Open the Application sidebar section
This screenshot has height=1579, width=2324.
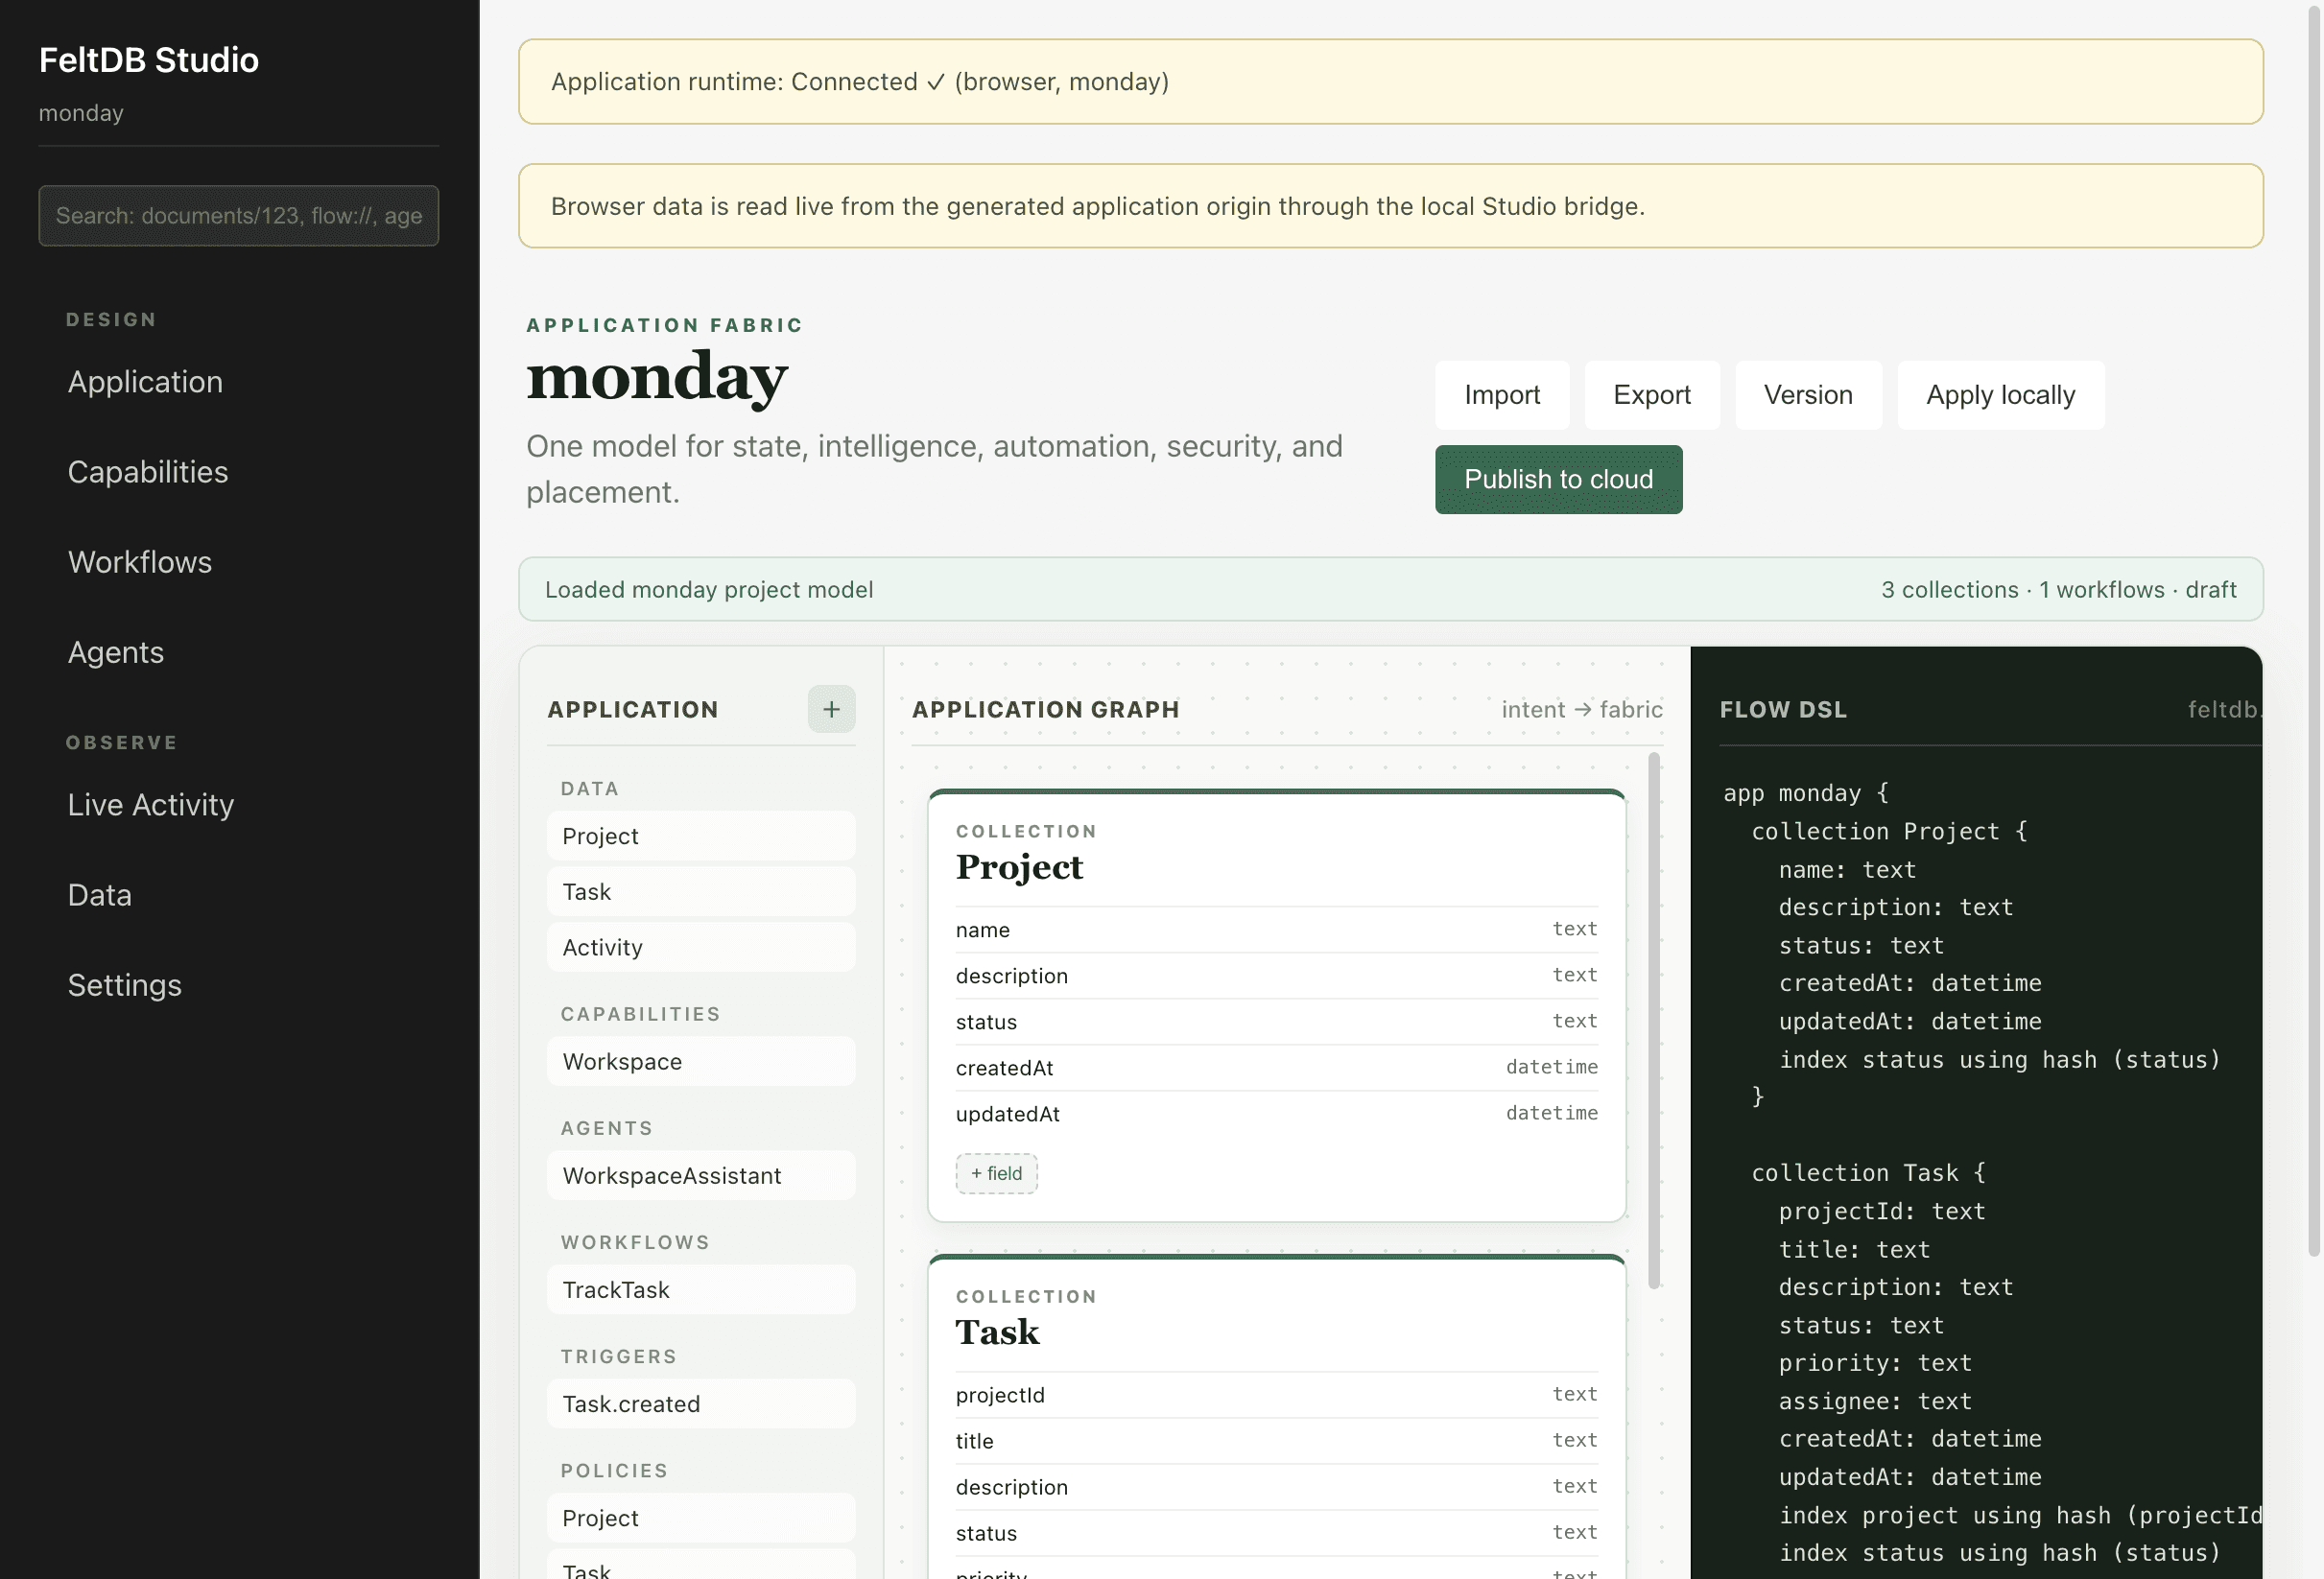click(x=145, y=382)
